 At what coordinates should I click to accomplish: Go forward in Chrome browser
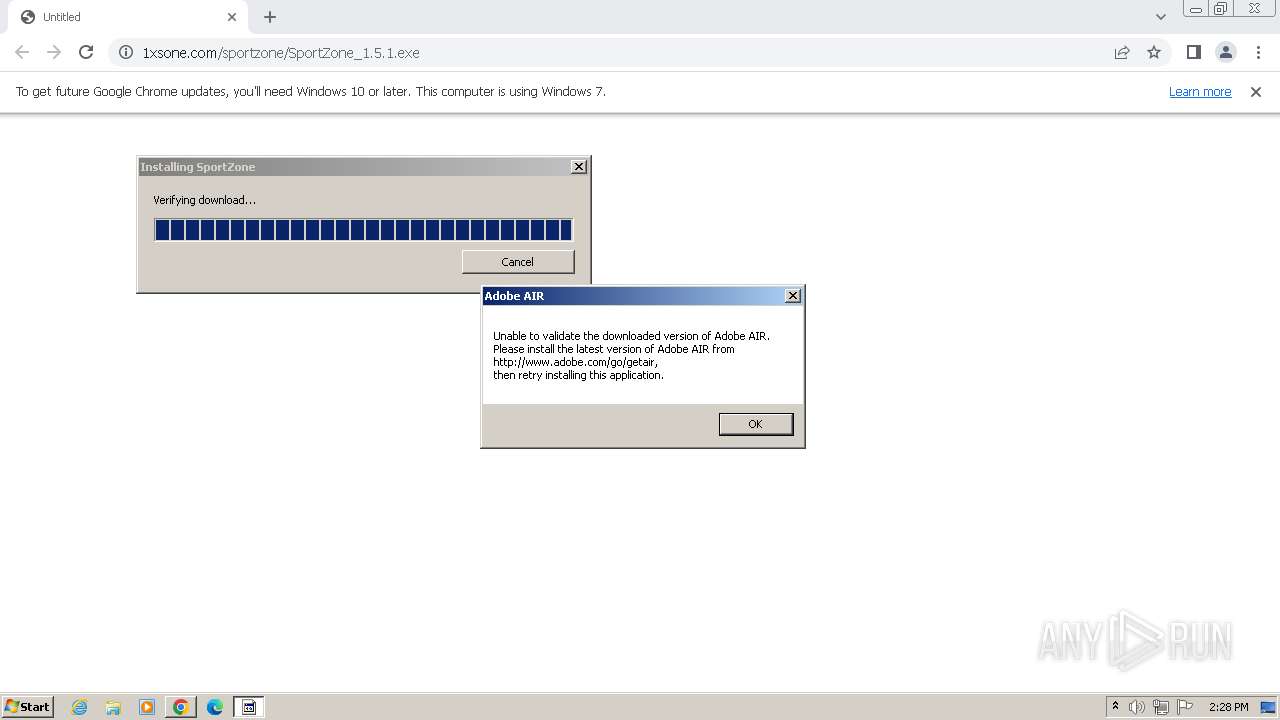pyautogui.click(x=54, y=52)
